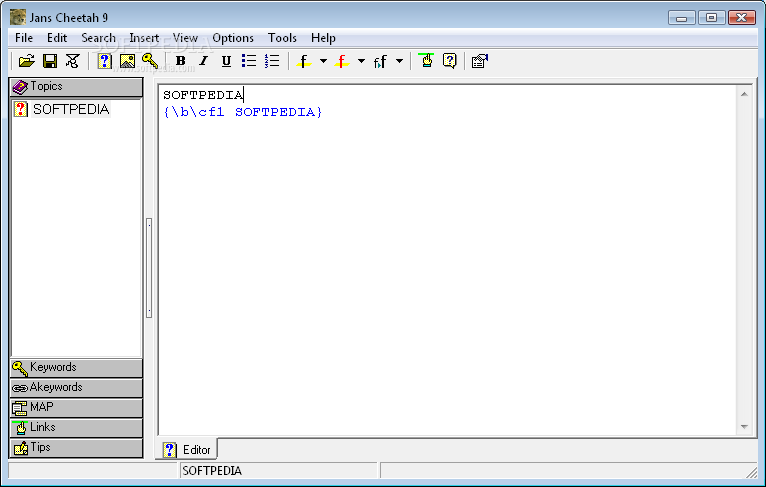This screenshot has height=487, width=766.
Task: Click the font size ff icon
Action: [380, 62]
